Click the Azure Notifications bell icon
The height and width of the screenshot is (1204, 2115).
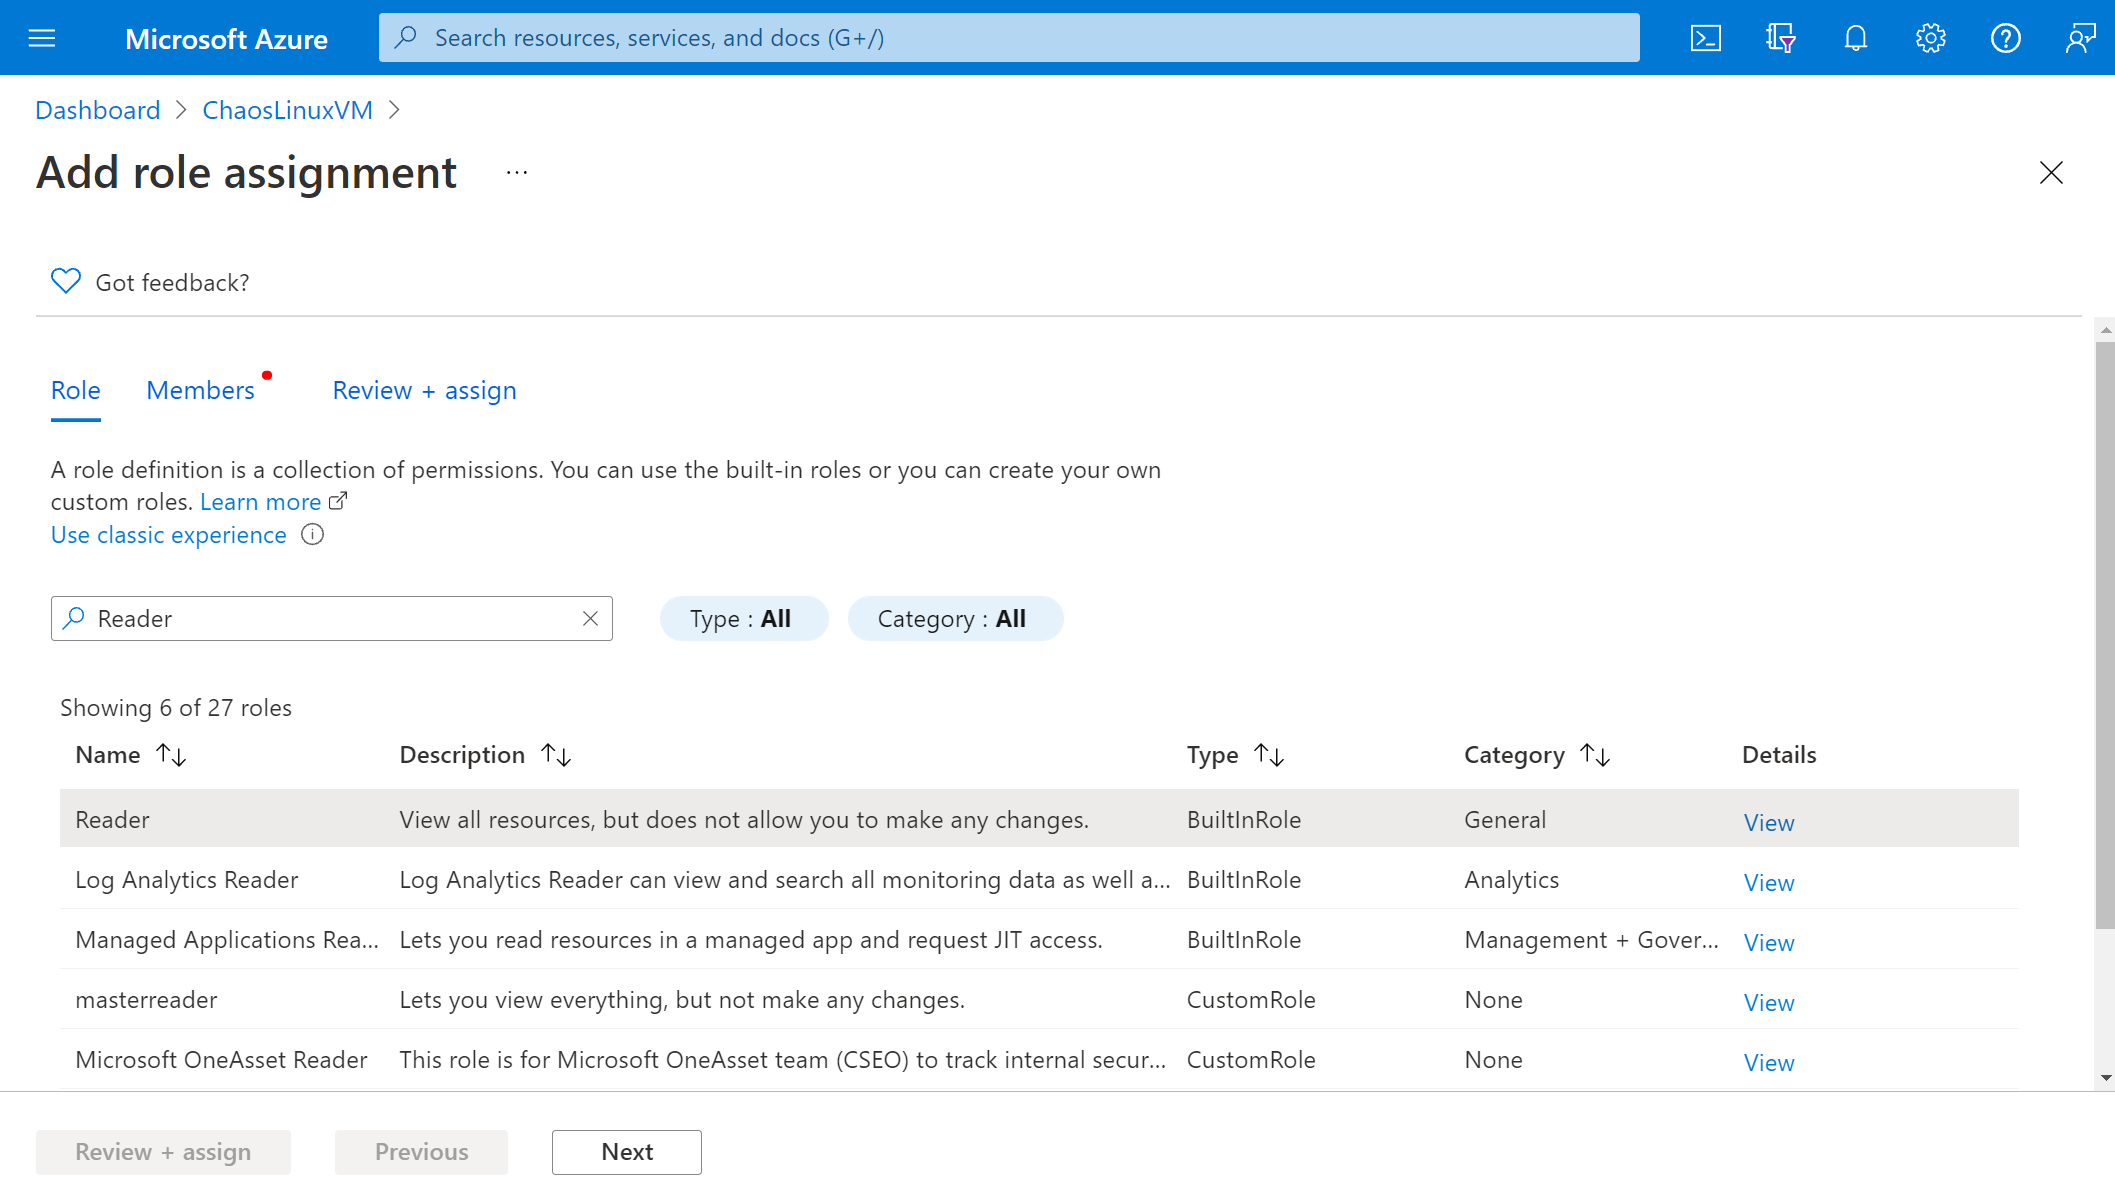point(1854,38)
